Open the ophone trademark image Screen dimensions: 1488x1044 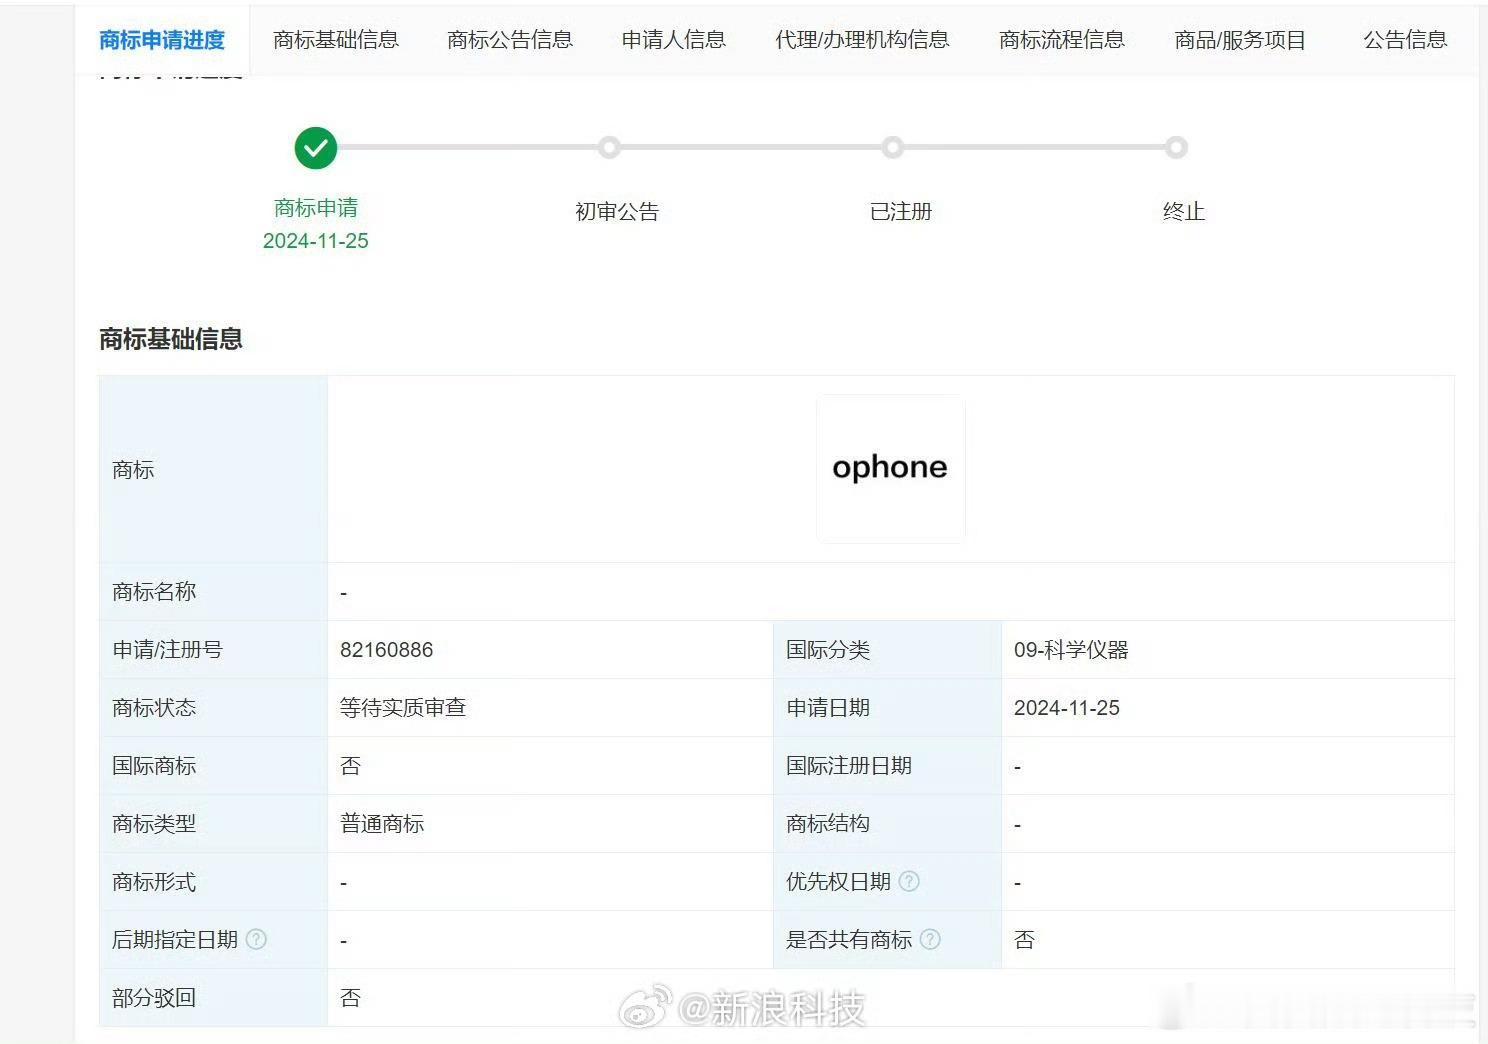coord(890,468)
